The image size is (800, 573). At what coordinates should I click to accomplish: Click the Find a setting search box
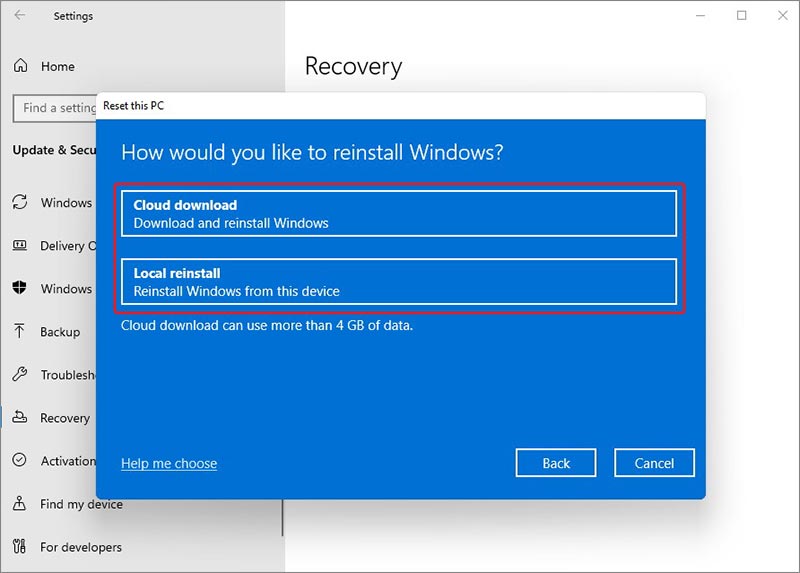pos(55,108)
